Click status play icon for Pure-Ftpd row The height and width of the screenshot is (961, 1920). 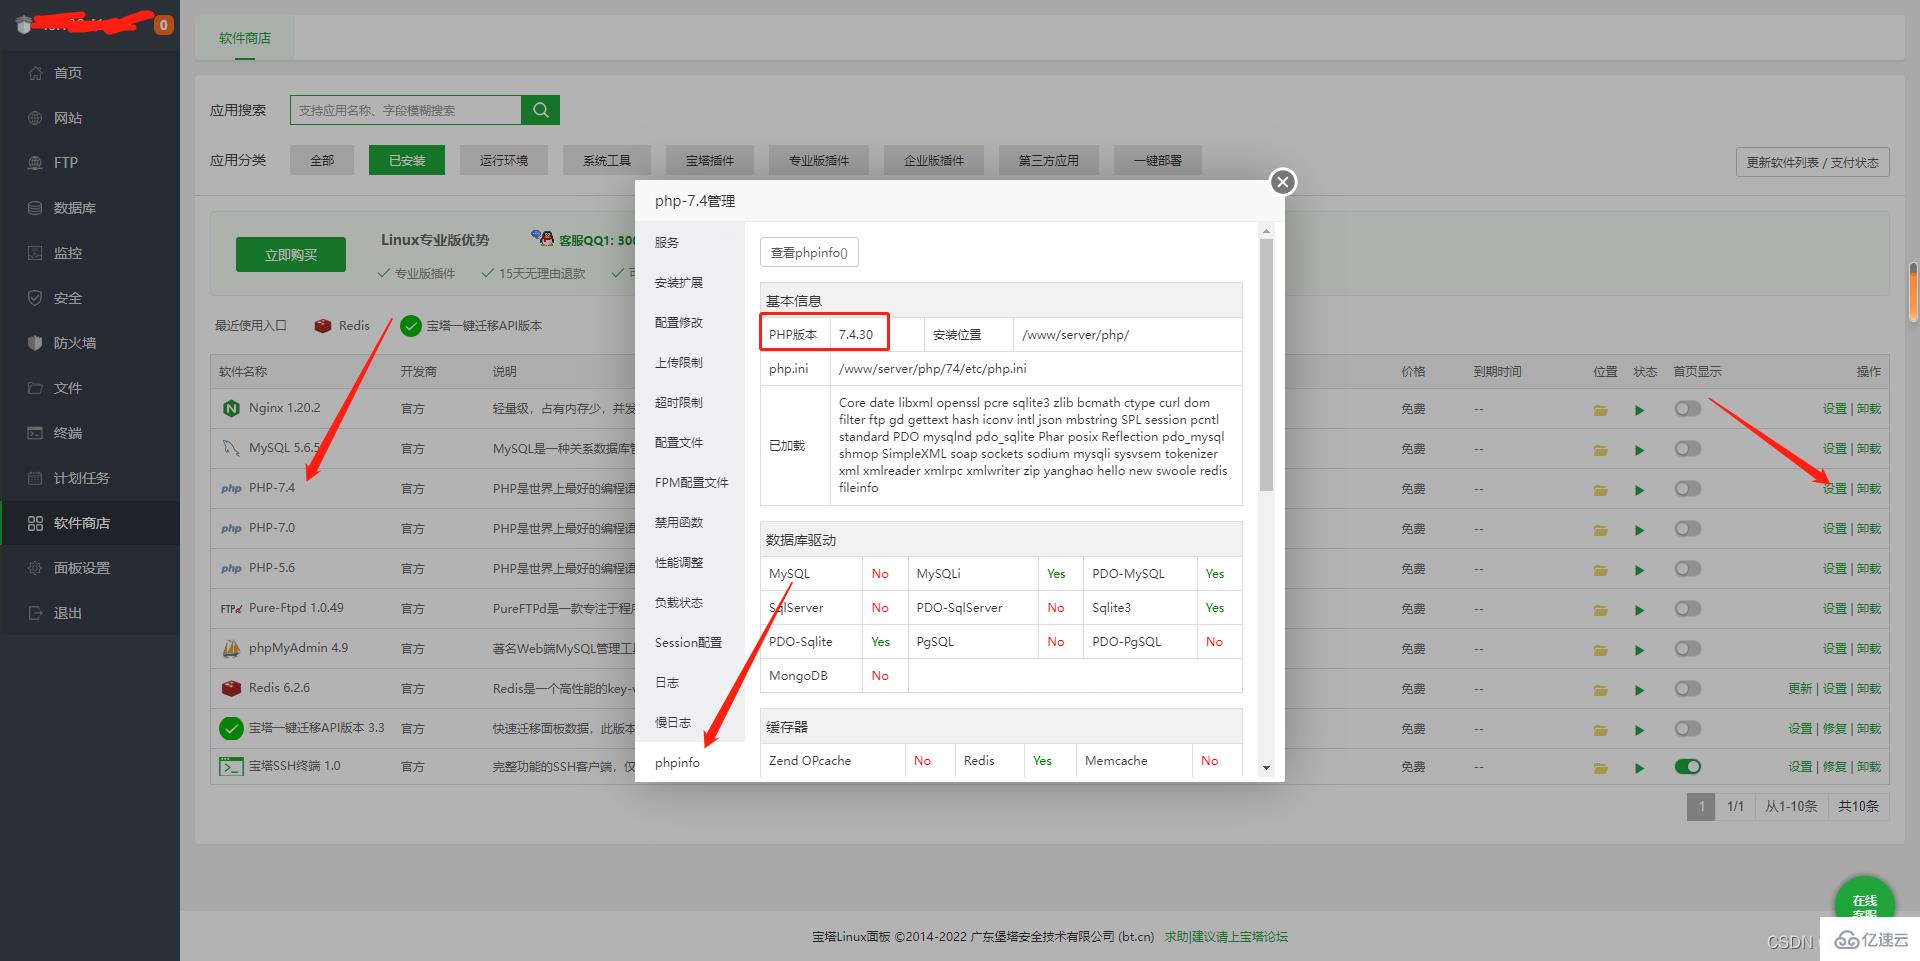tap(1639, 610)
